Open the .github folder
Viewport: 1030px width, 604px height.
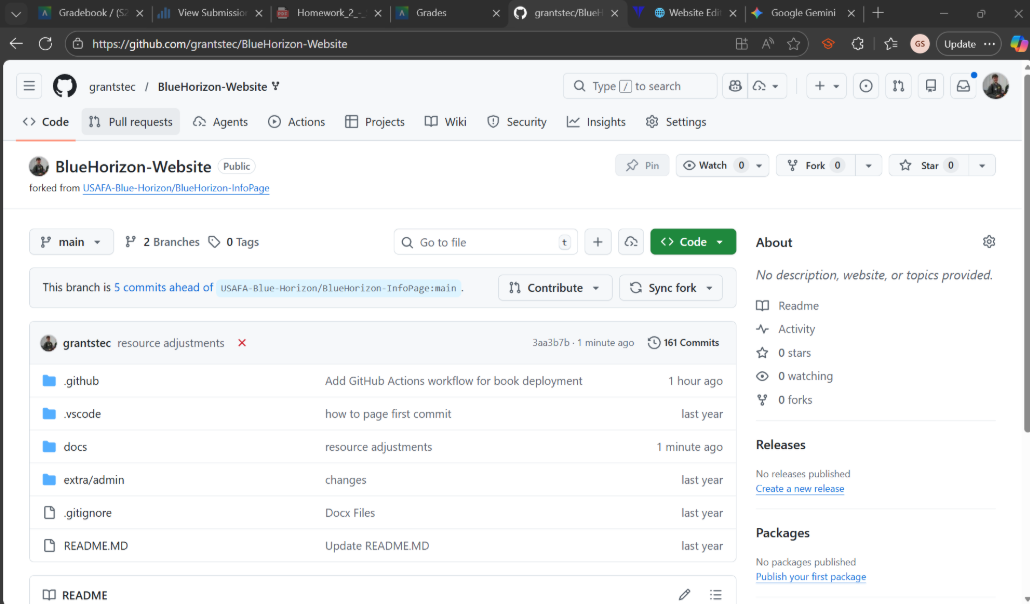point(81,381)
